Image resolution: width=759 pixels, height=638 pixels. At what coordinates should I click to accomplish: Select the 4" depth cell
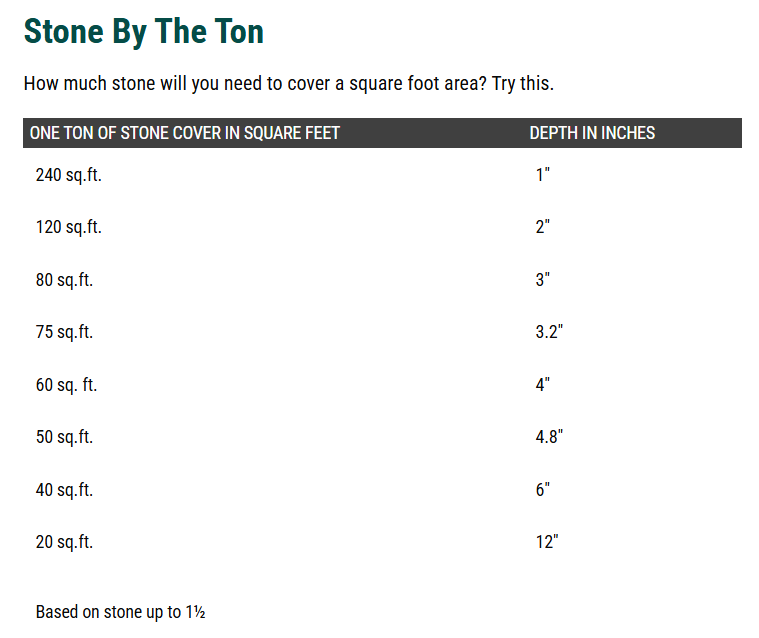point(543,385)
